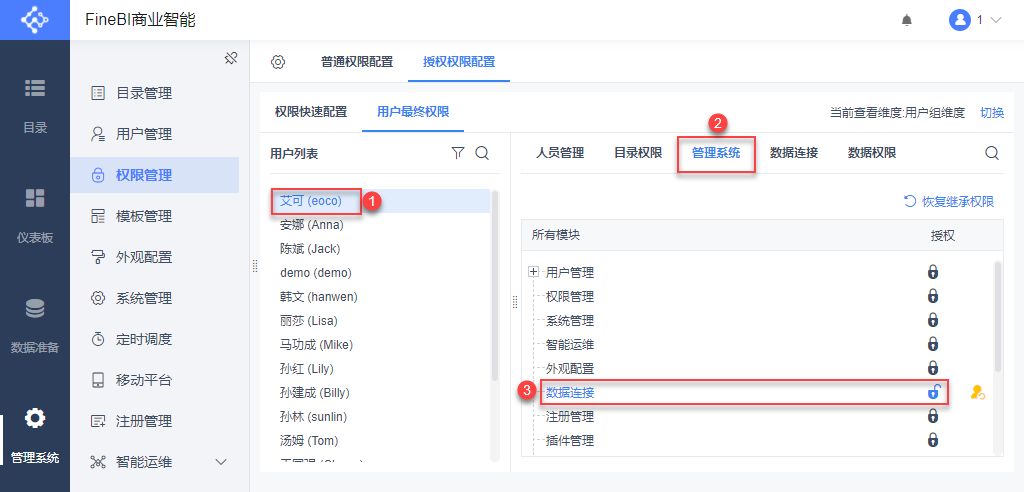
Task: Click the notification bell icon
Action: pos(907,20)
